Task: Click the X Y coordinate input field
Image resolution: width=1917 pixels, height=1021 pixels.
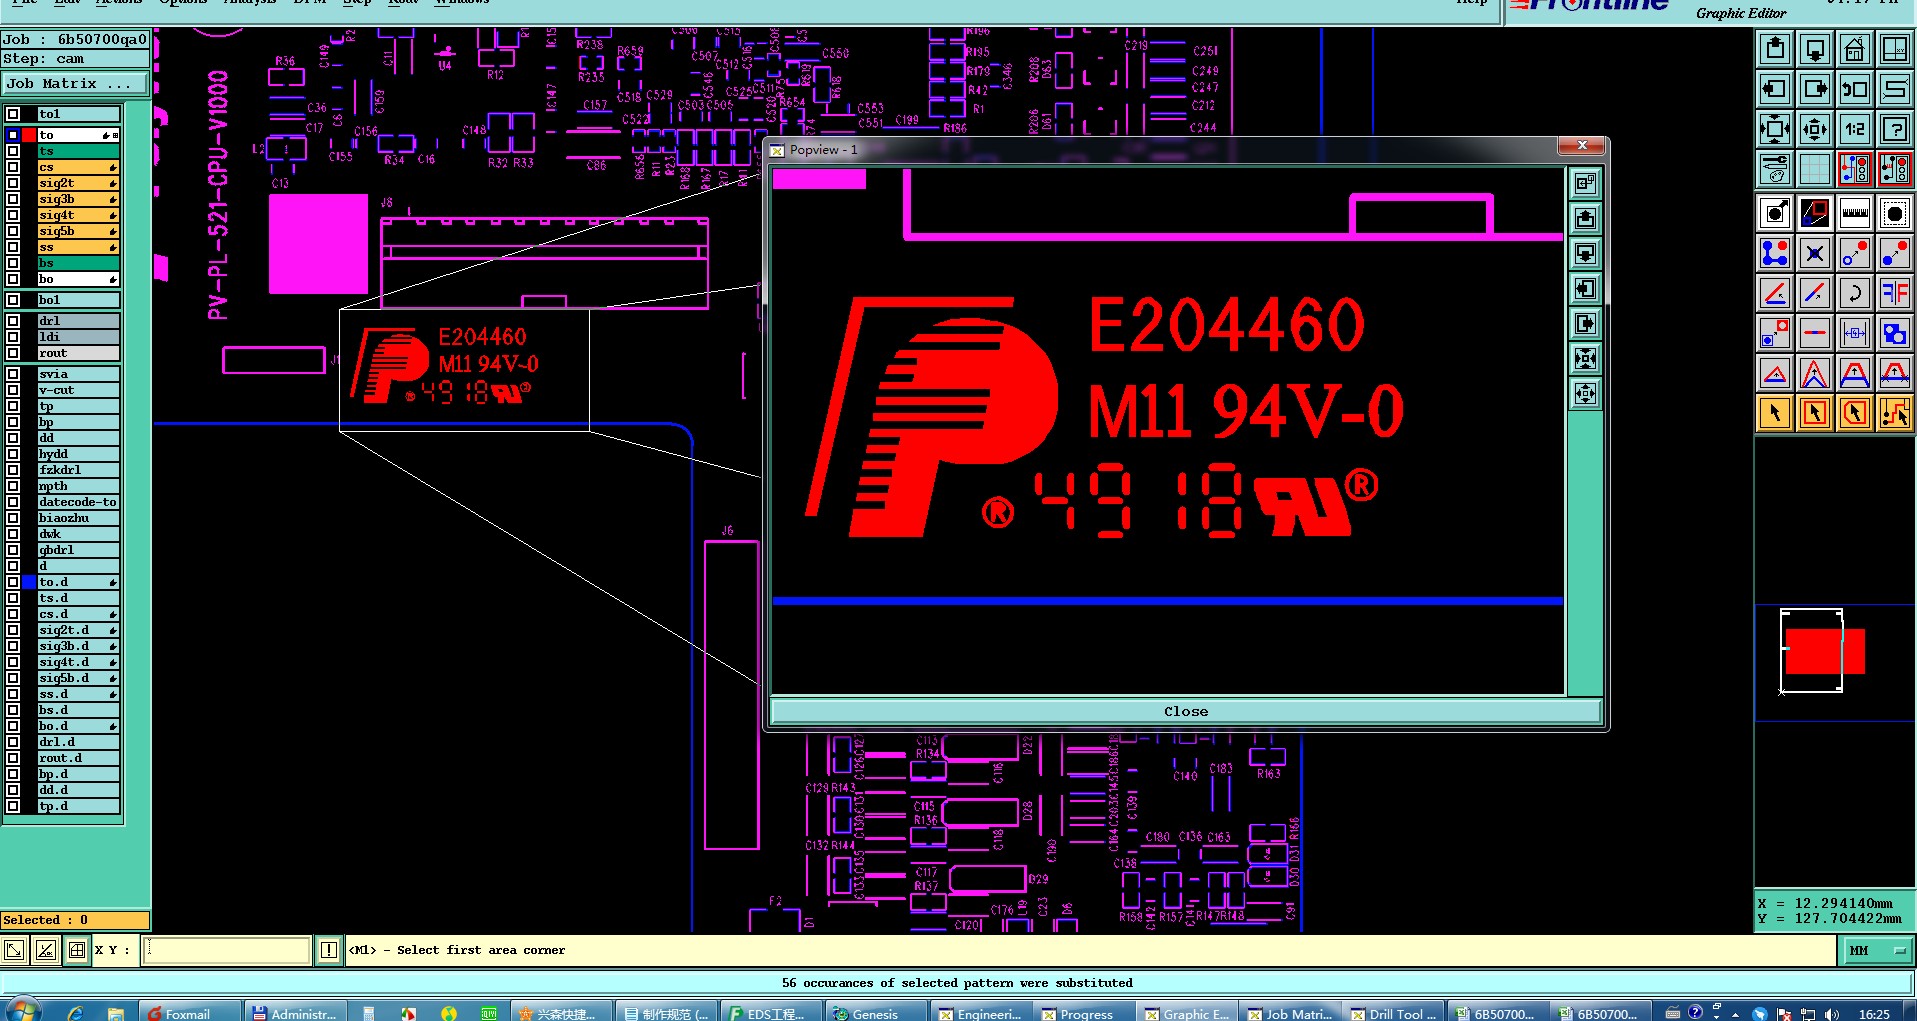Action: coord(229,950)
